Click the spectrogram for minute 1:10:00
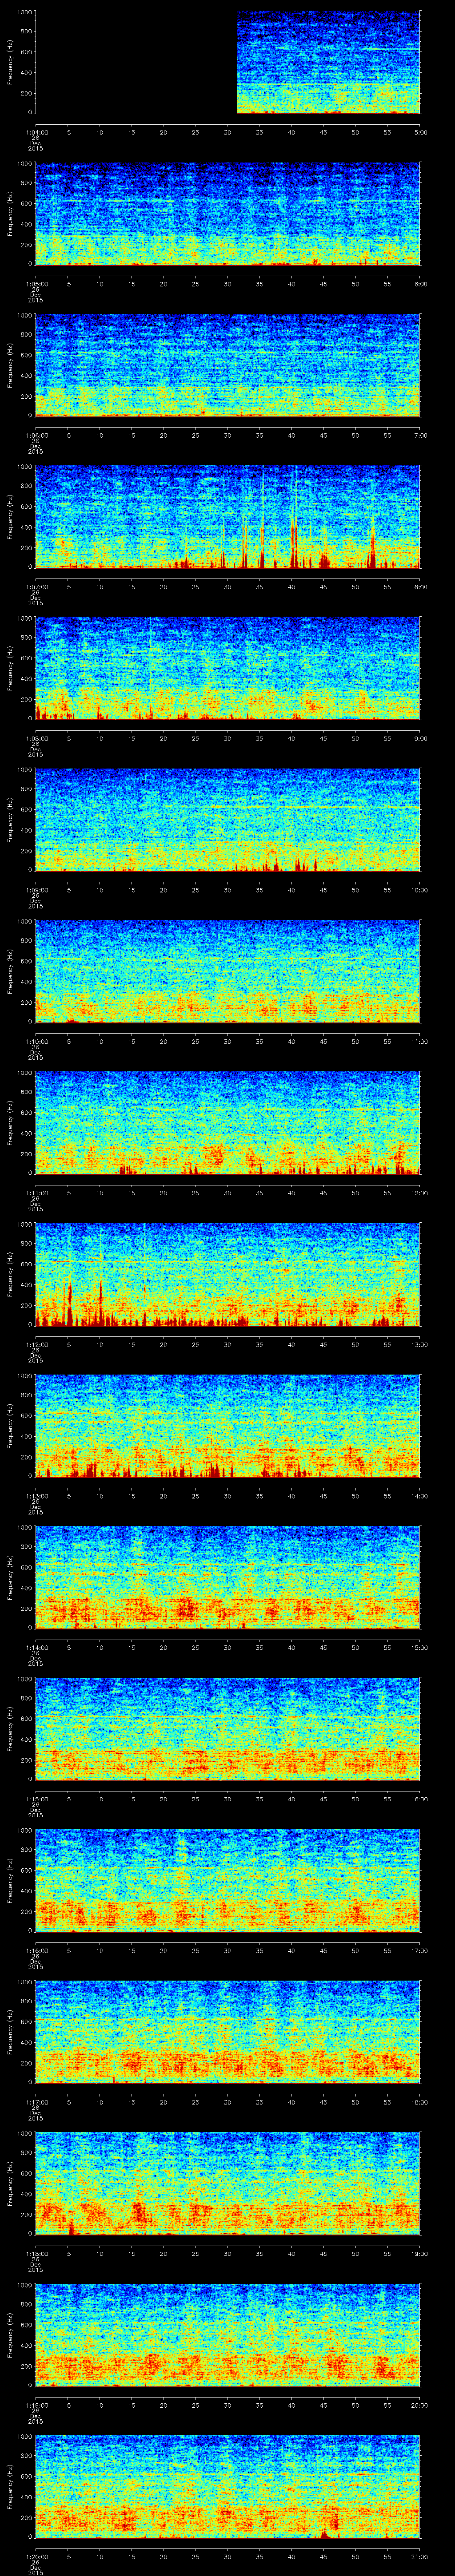Viewport: 455px width, 2576px height. click(228, 971)
